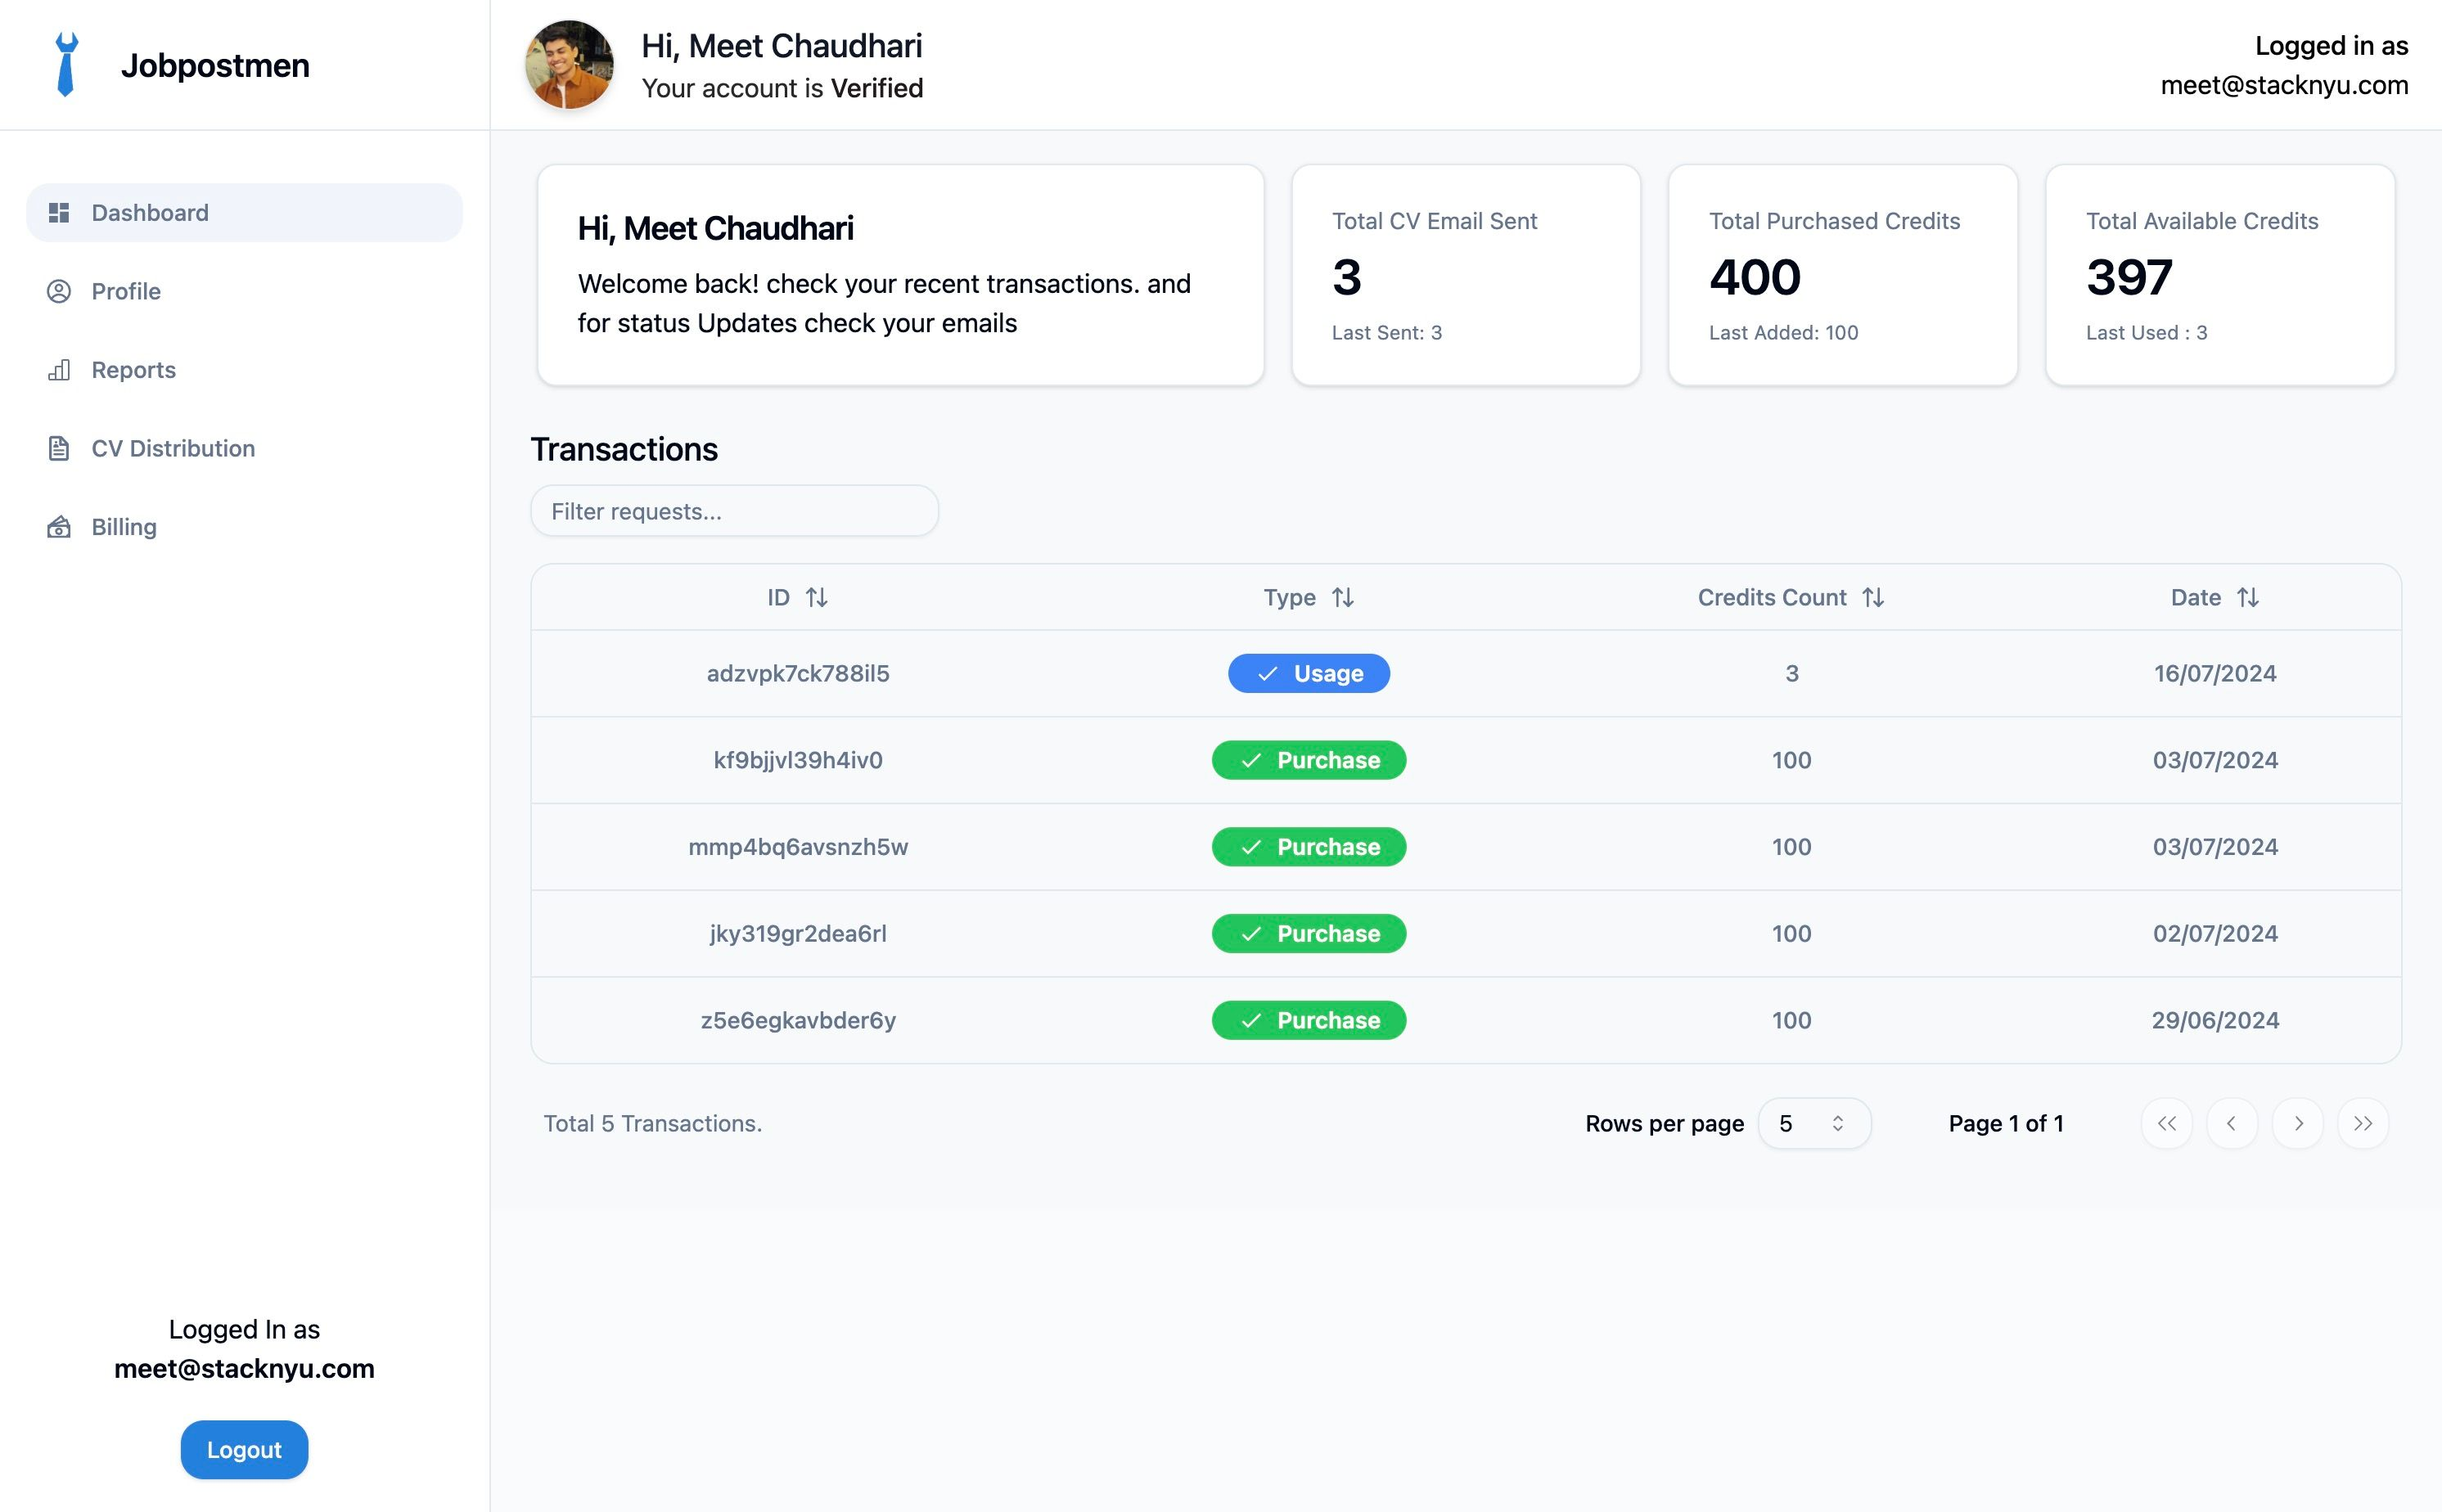Select CV Distribution menu item
The height and width of the screenshot is (1512, 2442).
coord(173,447)
